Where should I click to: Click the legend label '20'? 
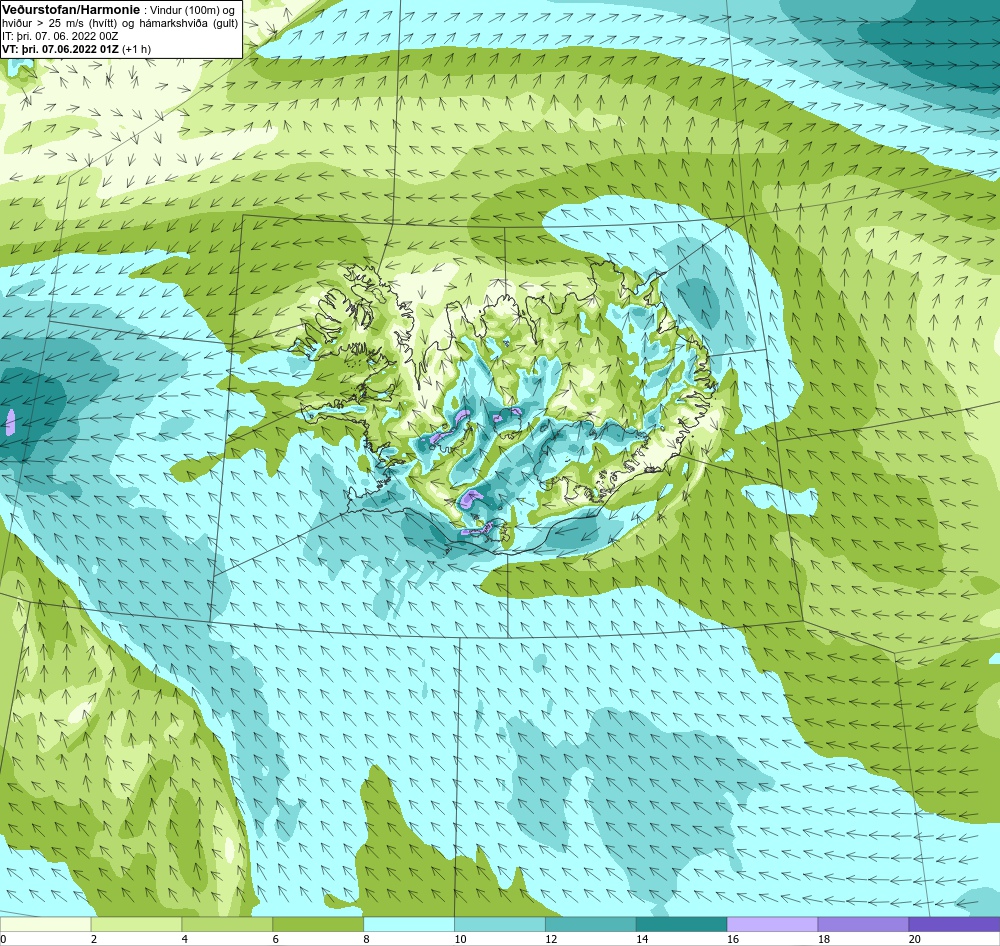pyautogui.click(x=915, y=939)
